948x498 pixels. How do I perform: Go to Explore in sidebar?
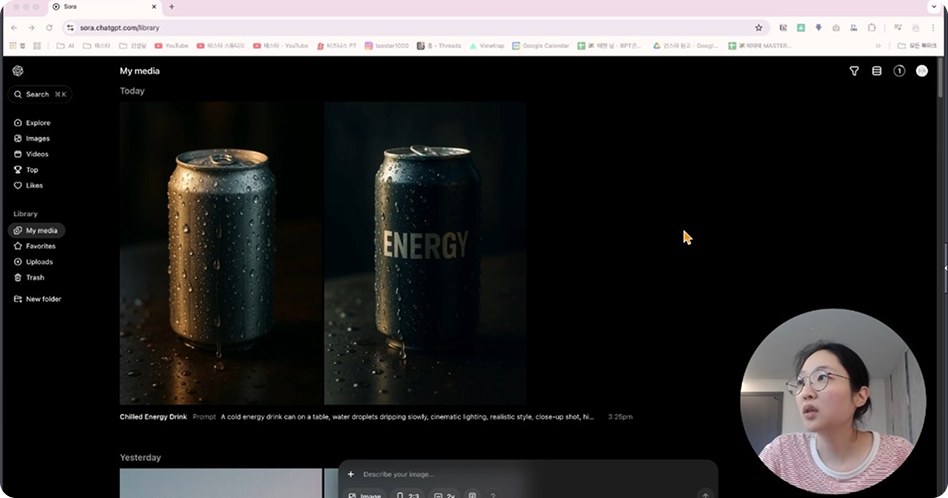(x=37, y=123)
